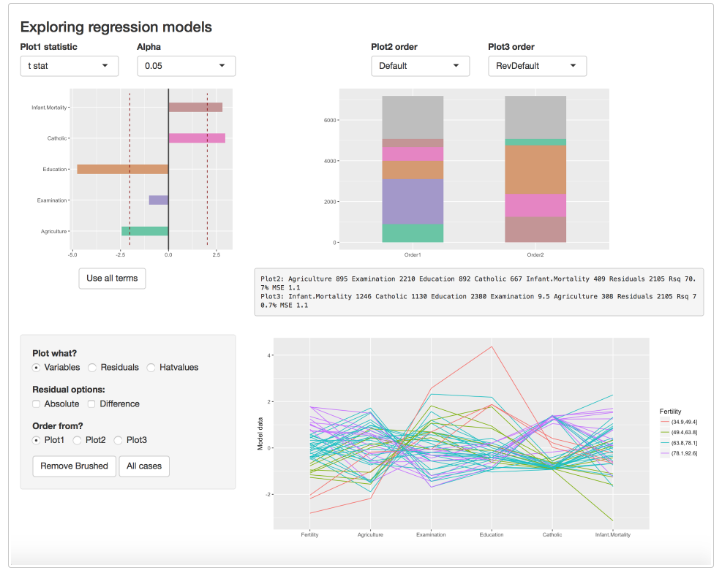The height and width of the screenshot is (581, 727).
Task: Choose Plot3 under Order from
Action: [119, 440]
